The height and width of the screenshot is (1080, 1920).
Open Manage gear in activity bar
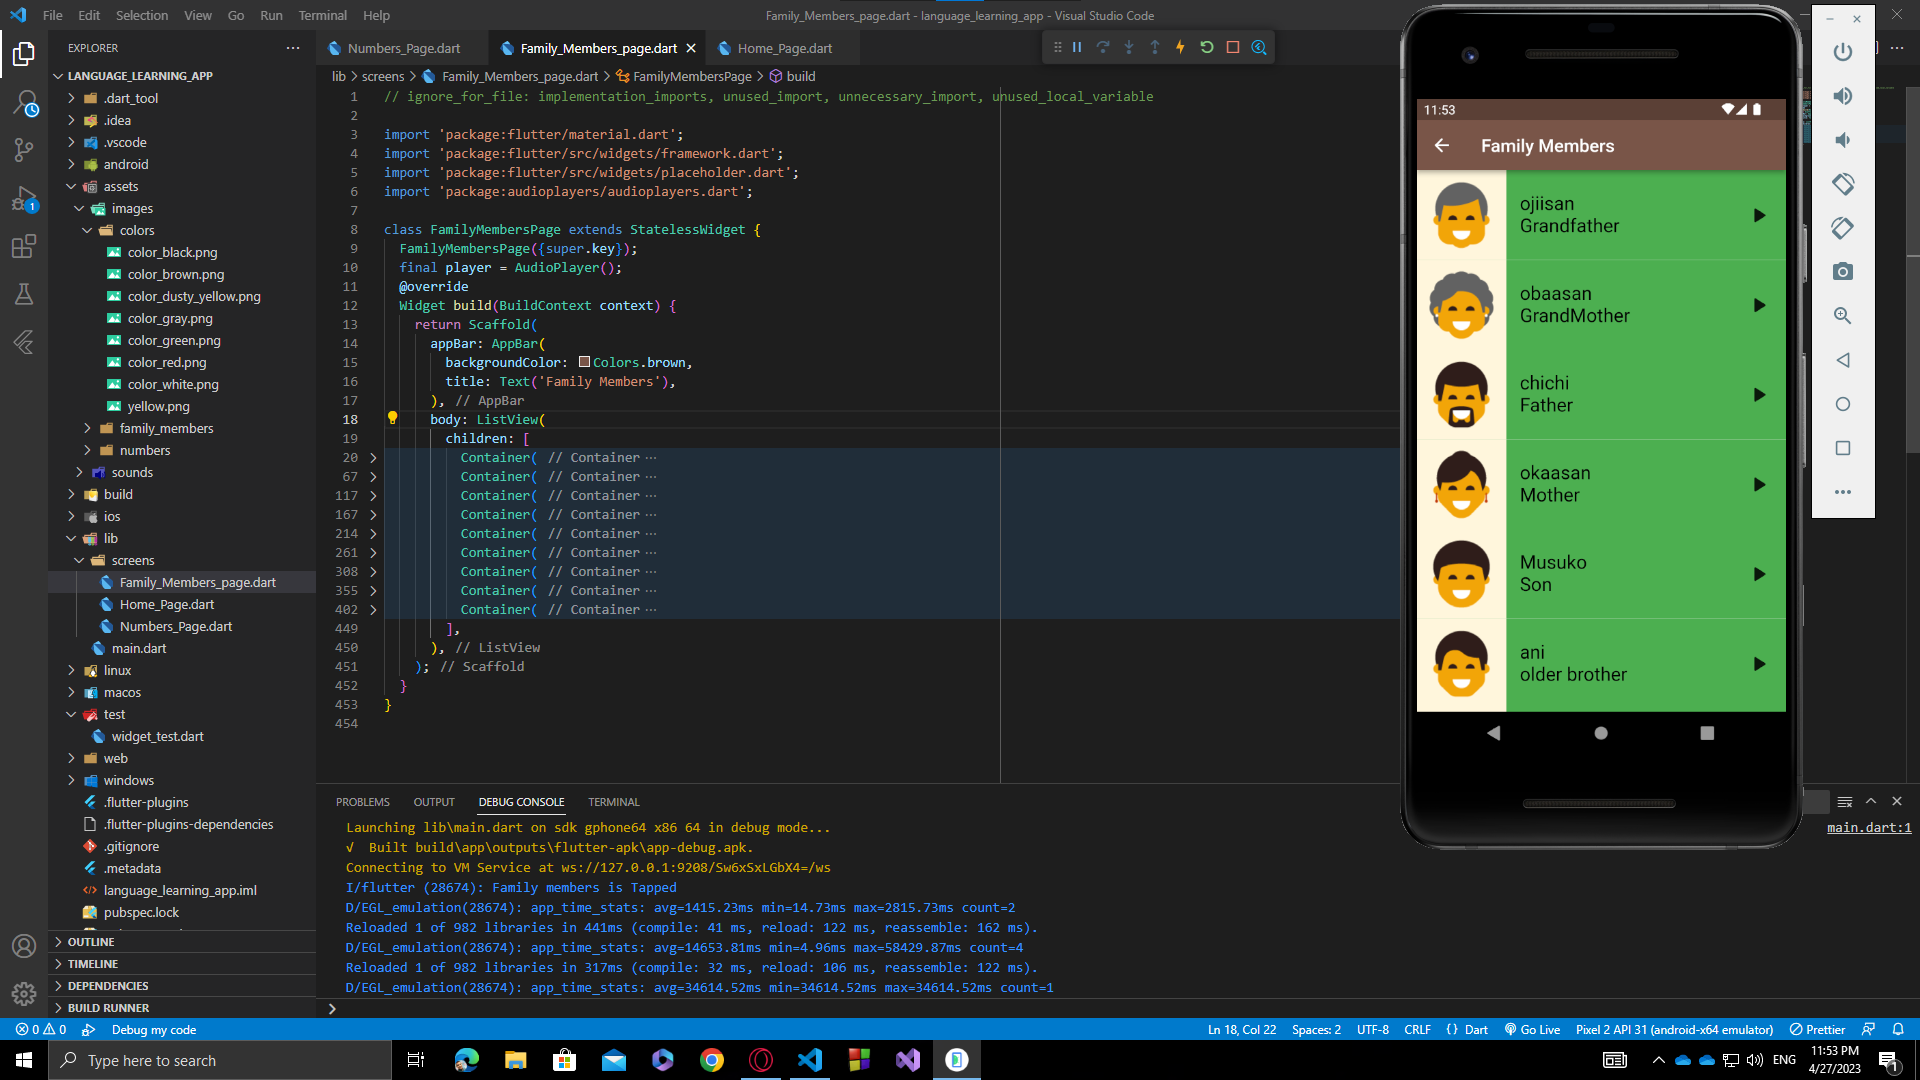point(24,993)
